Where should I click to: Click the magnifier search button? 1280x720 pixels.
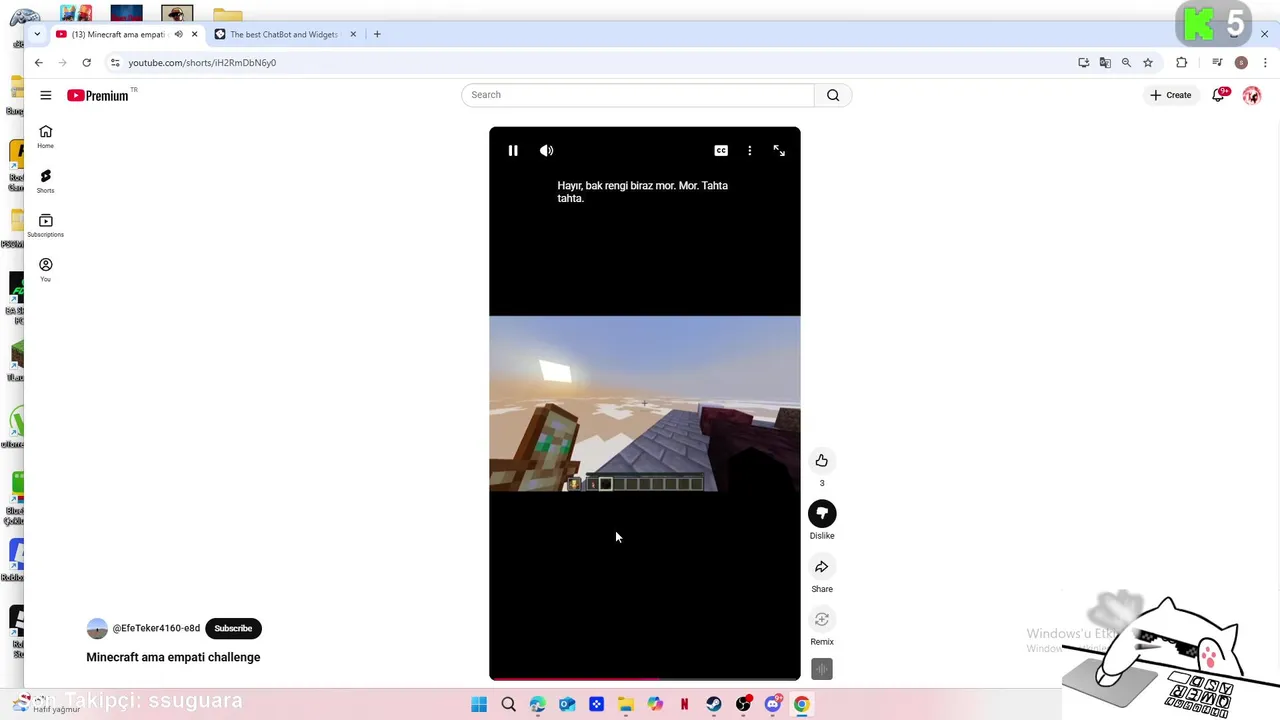coord(833,95)
